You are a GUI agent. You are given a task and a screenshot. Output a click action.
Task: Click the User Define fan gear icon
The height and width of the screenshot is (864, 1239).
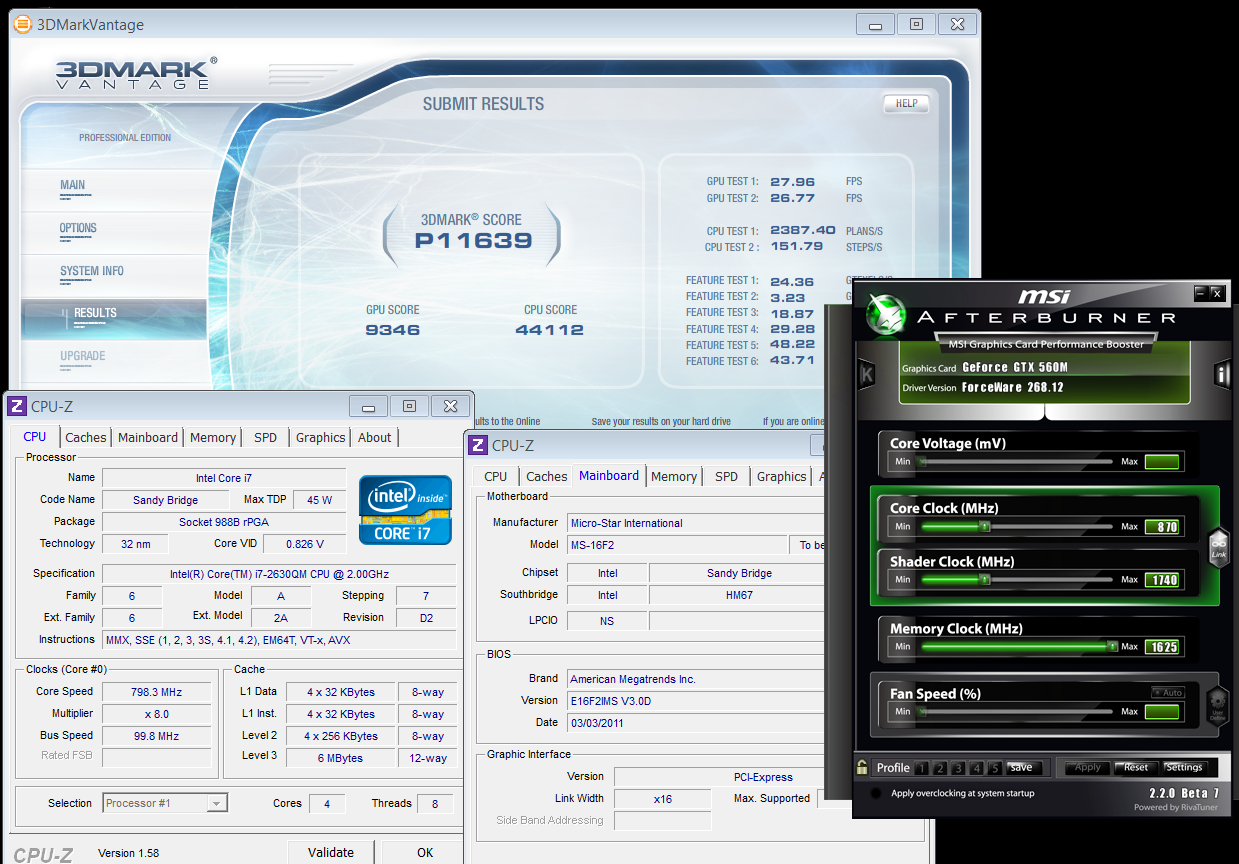pos(1218,704)
